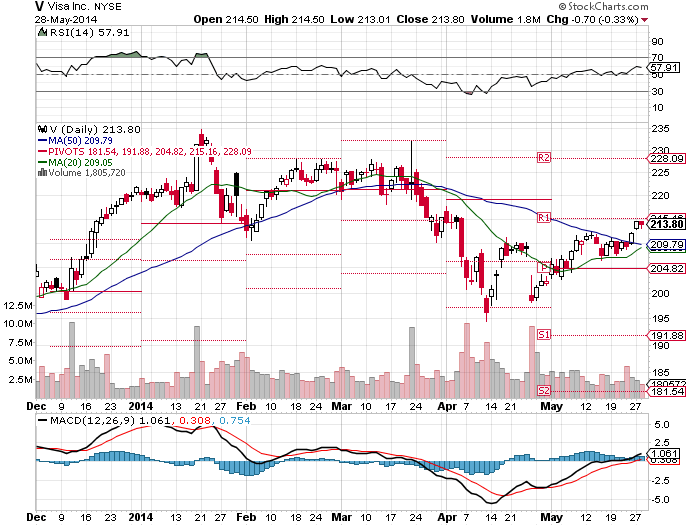Click the 209.79 moving average tag
This screenshot has width=691, height=527.
[666, 245]
